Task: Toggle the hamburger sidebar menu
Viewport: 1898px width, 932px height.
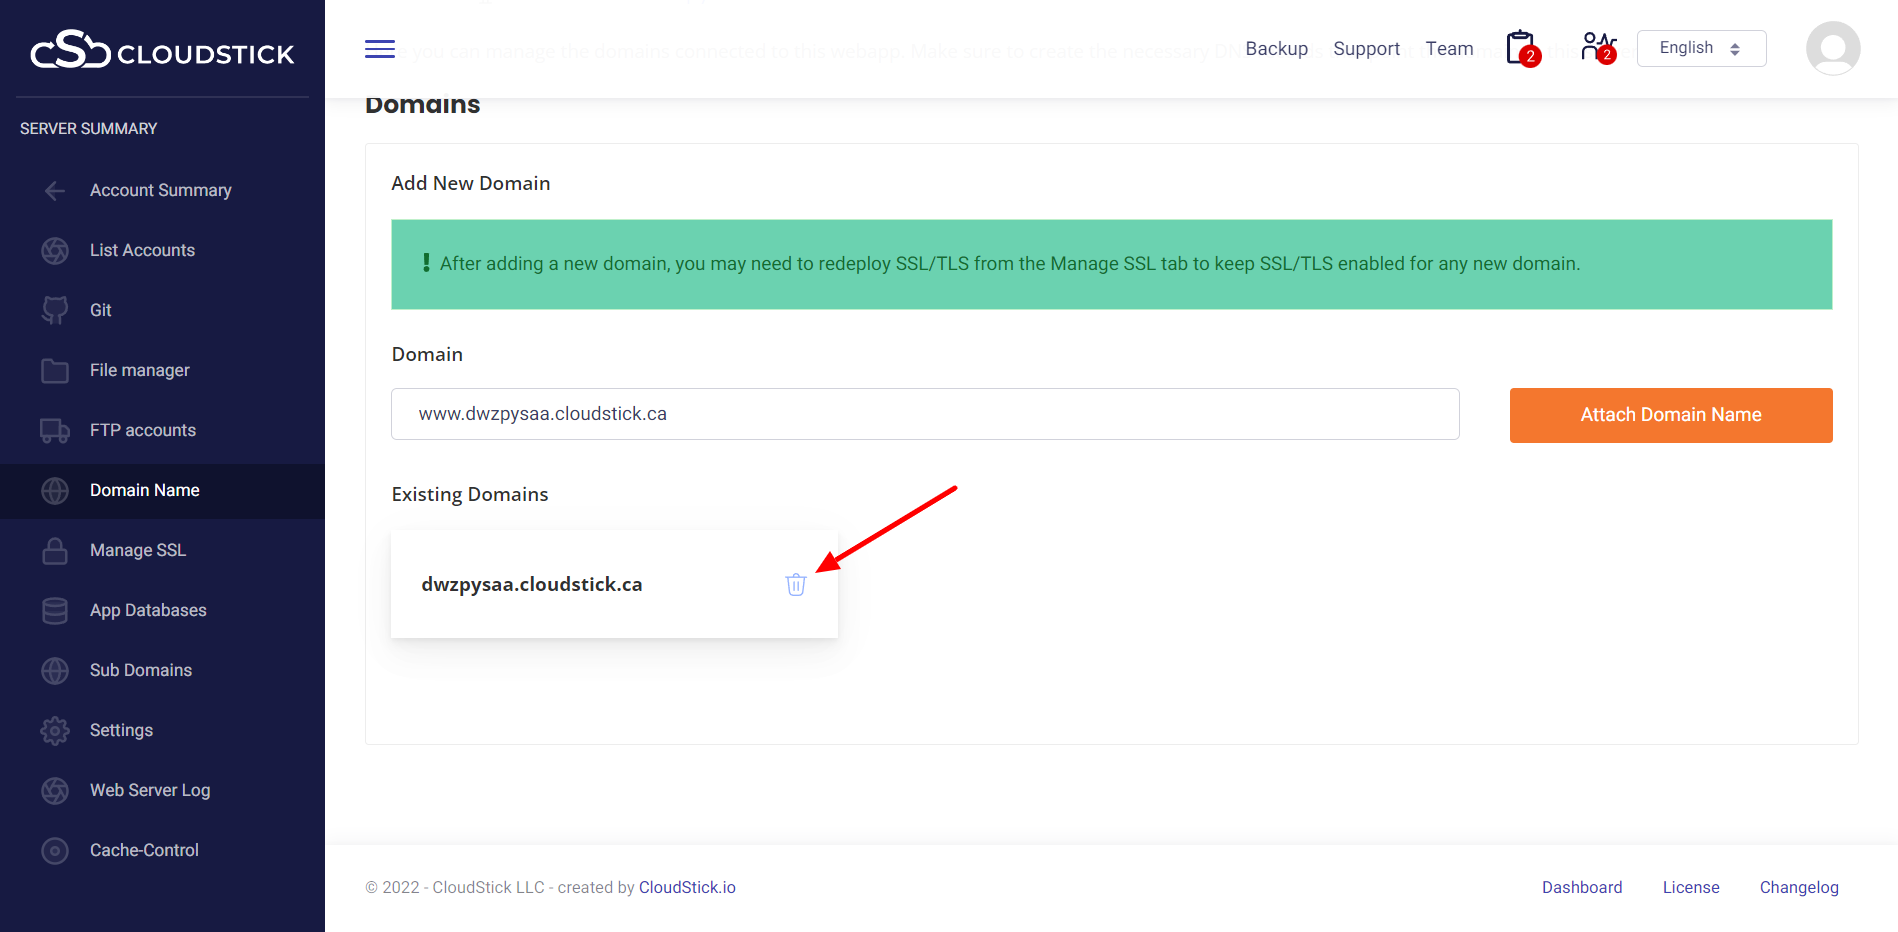Action: (380, 49)
